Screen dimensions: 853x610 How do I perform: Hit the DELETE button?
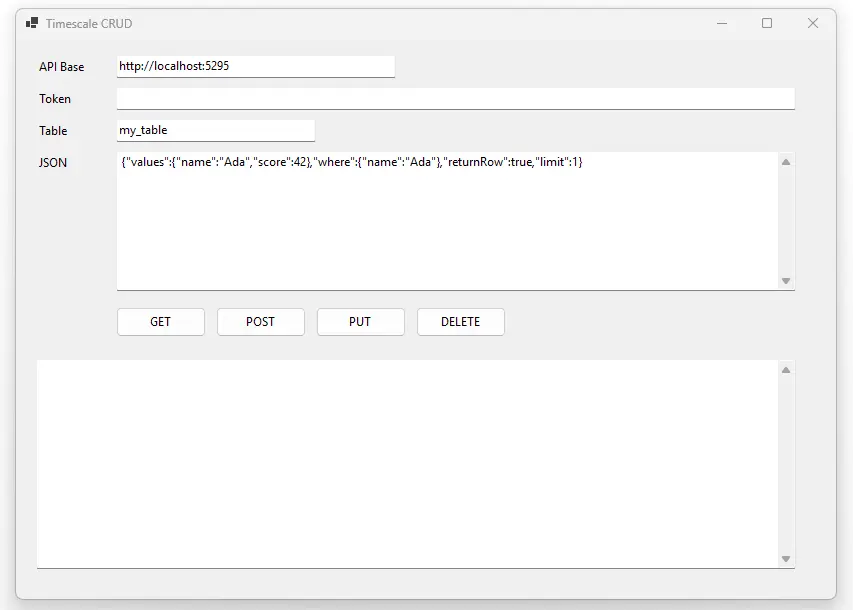[460, 322]
